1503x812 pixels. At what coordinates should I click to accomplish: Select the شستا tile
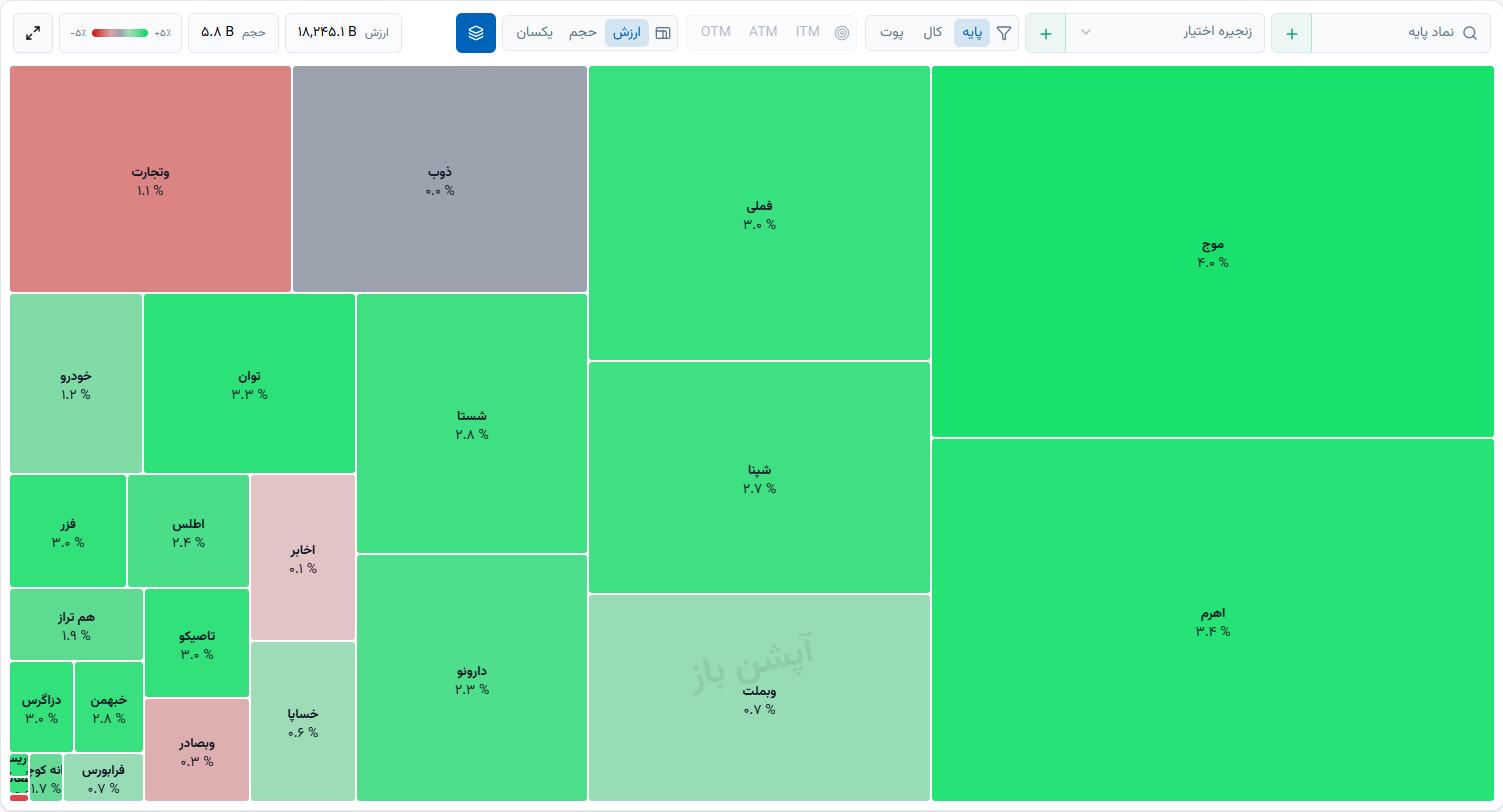point(472,423)
